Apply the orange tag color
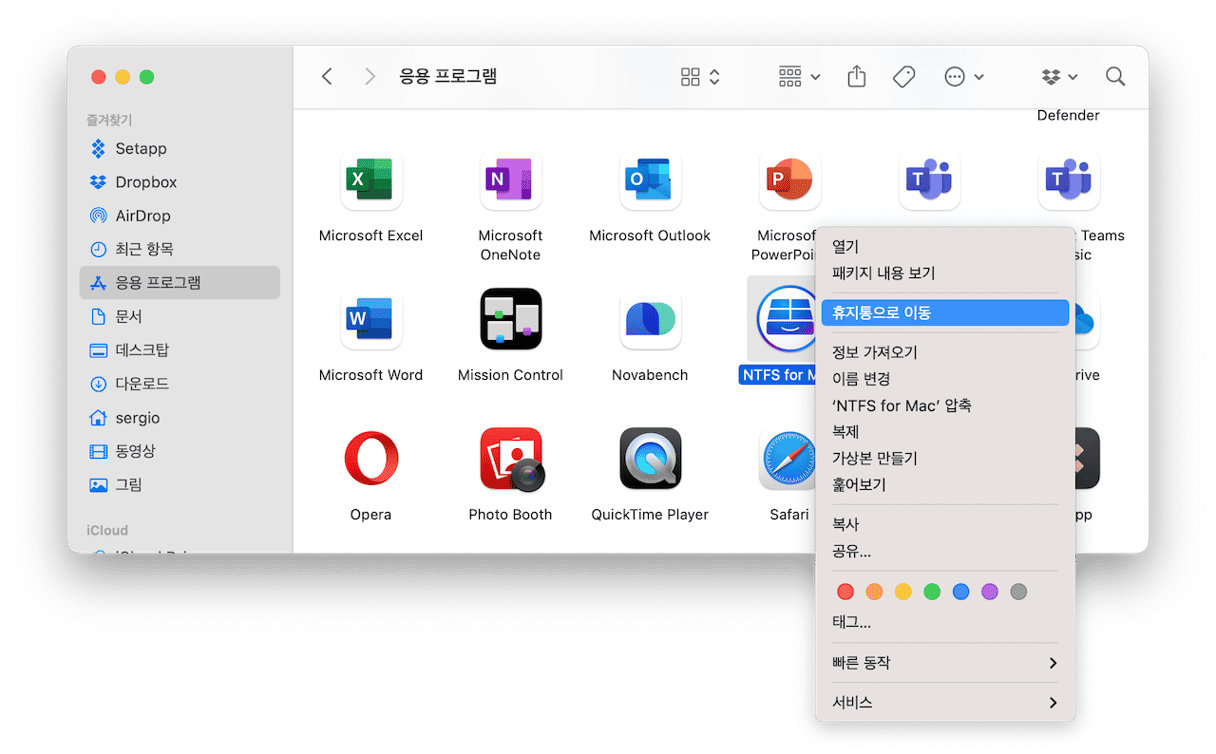Screen dimensions: 1216x754 point(875,592)
